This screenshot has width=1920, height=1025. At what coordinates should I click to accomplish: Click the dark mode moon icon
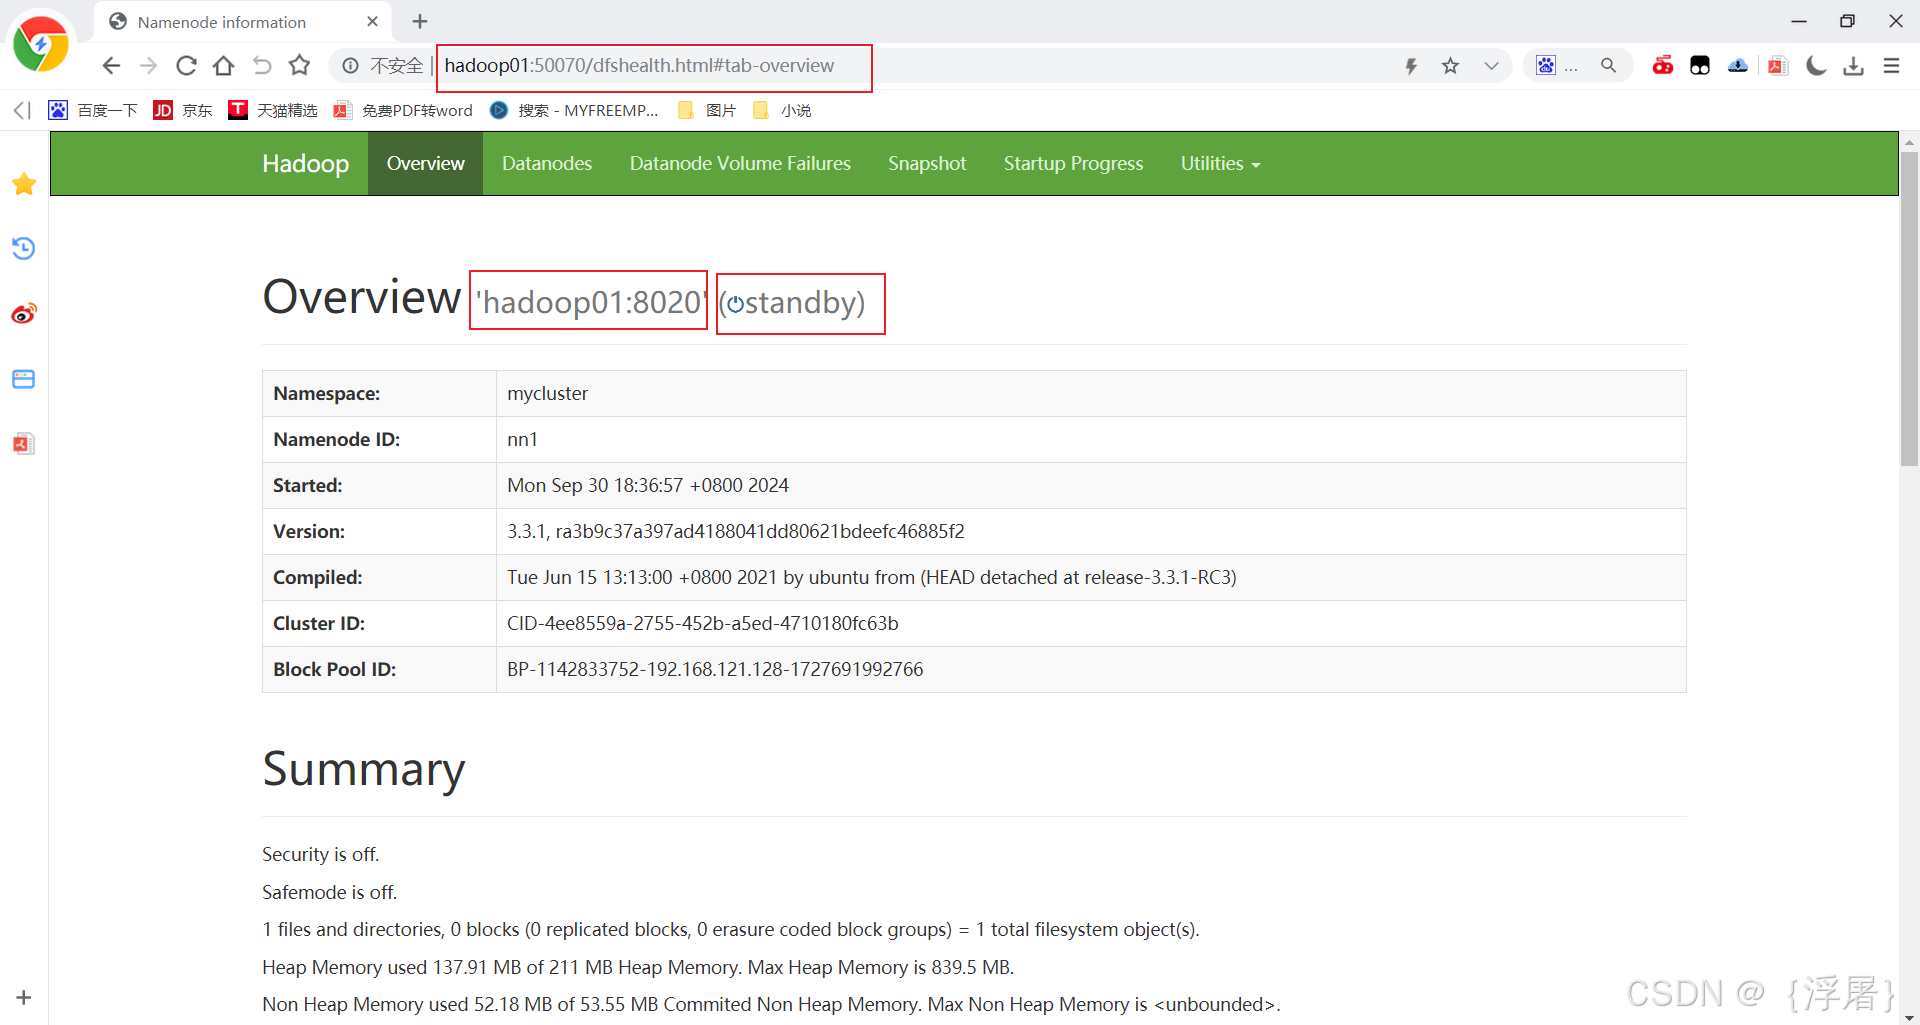click(x=1817, y=65)
